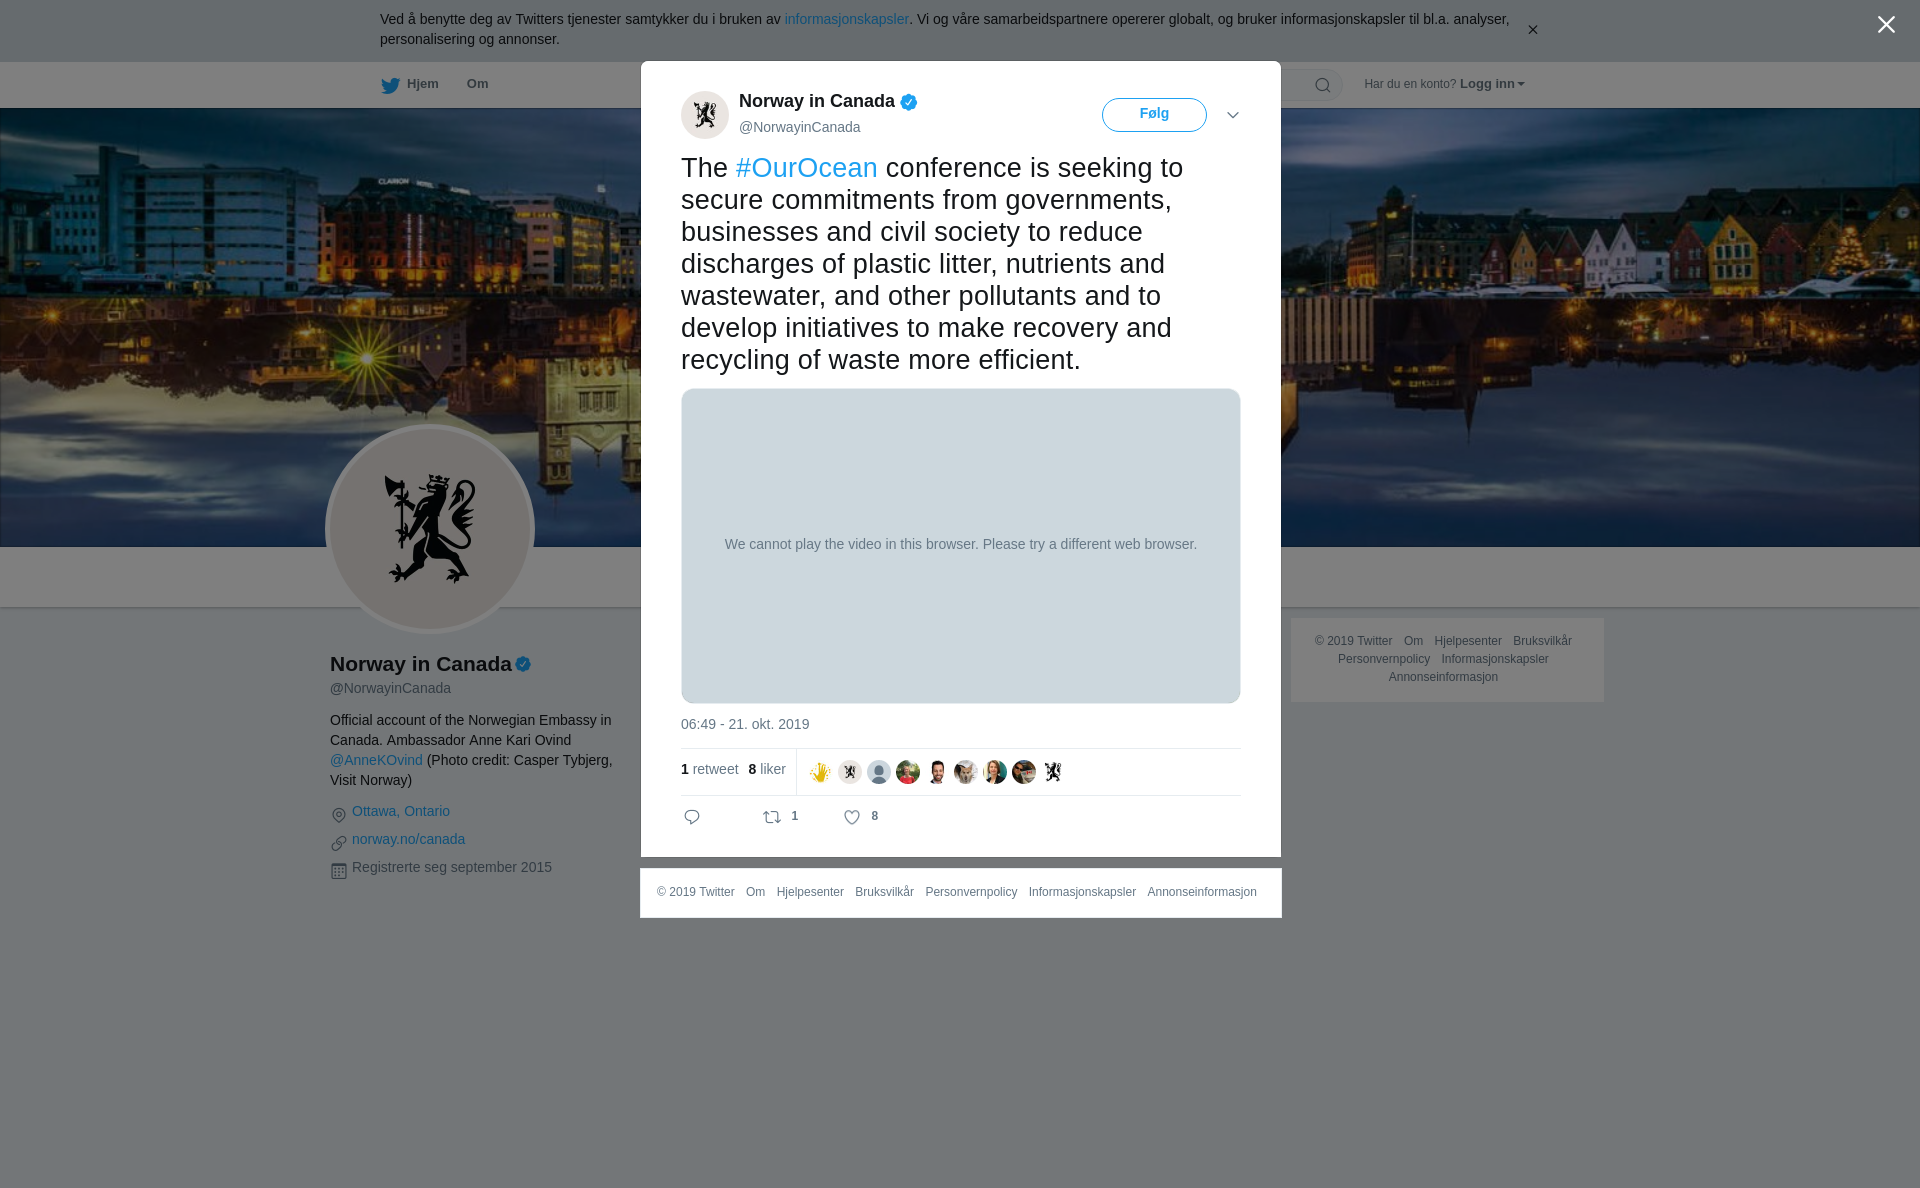Click the Følg button
Screen dimensions: 1920x1188
tap(1154, 115)
